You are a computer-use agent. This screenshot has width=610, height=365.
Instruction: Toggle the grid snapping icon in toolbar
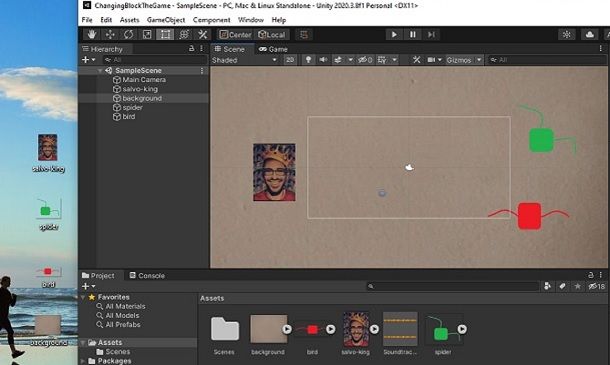(x=304, y=35)
